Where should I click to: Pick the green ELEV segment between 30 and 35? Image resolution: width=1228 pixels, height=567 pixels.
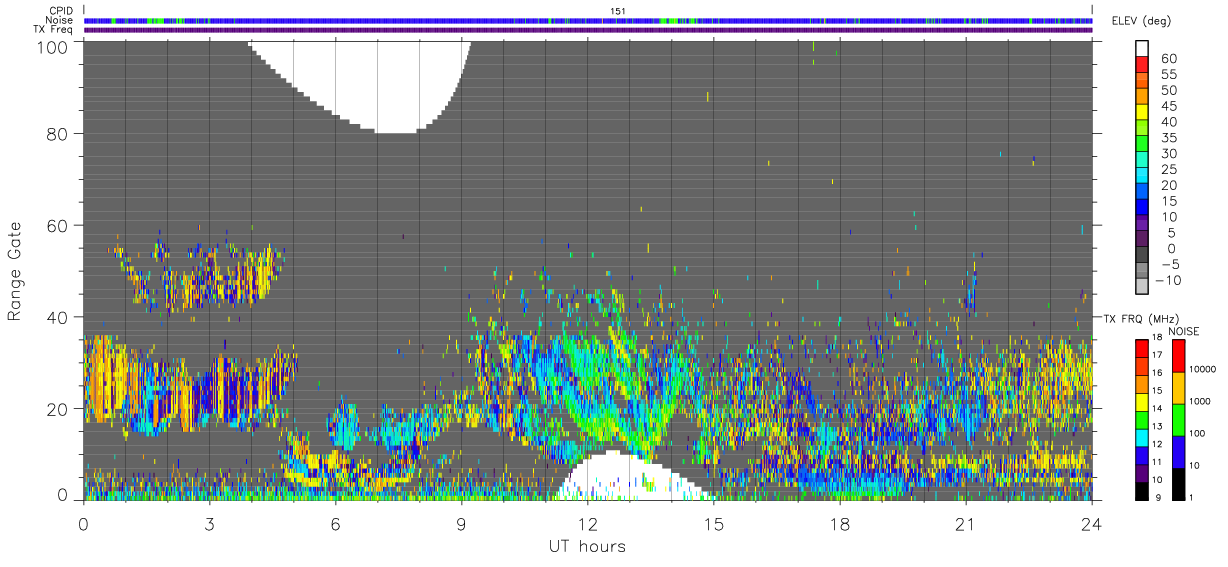coord(1143,144)
